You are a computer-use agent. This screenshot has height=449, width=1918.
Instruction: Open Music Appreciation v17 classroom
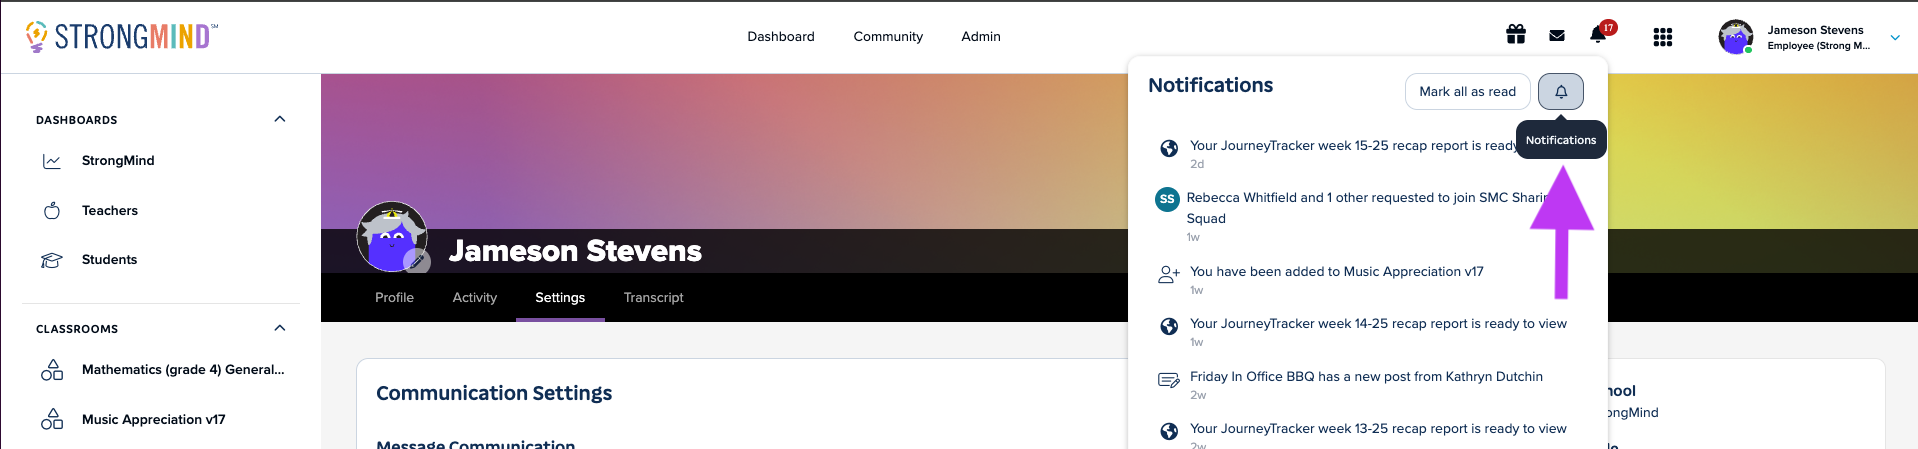pyautogui.click(x=154, y=420)
